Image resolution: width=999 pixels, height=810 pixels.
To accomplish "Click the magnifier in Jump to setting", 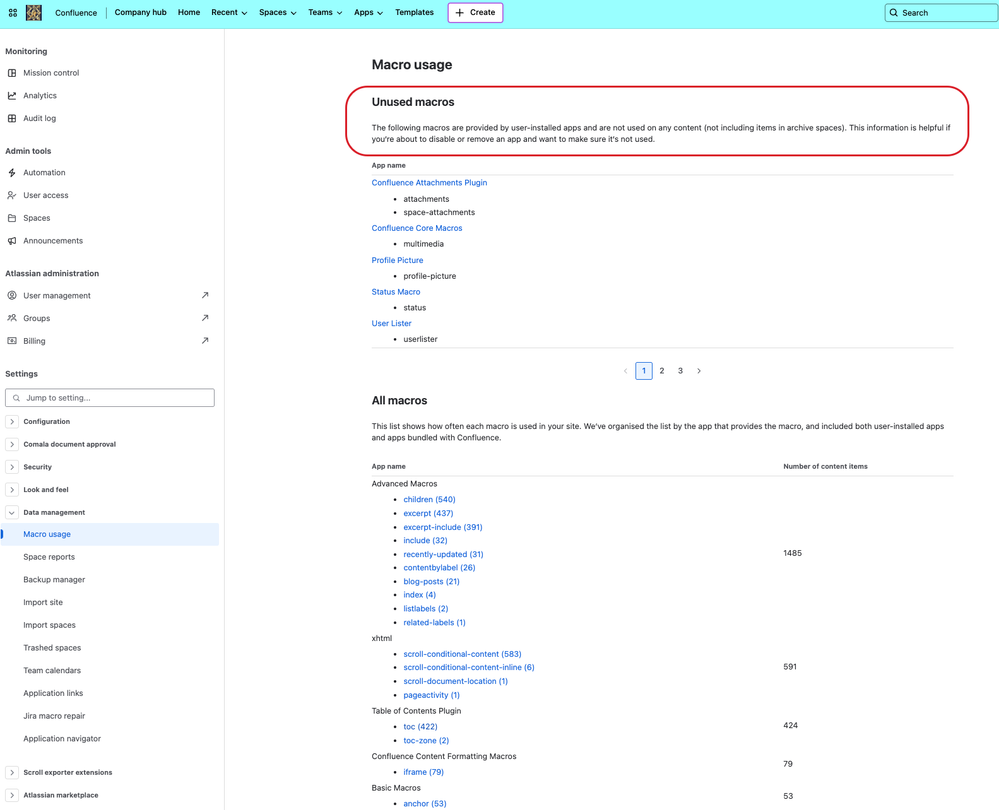I will (17, 398).
